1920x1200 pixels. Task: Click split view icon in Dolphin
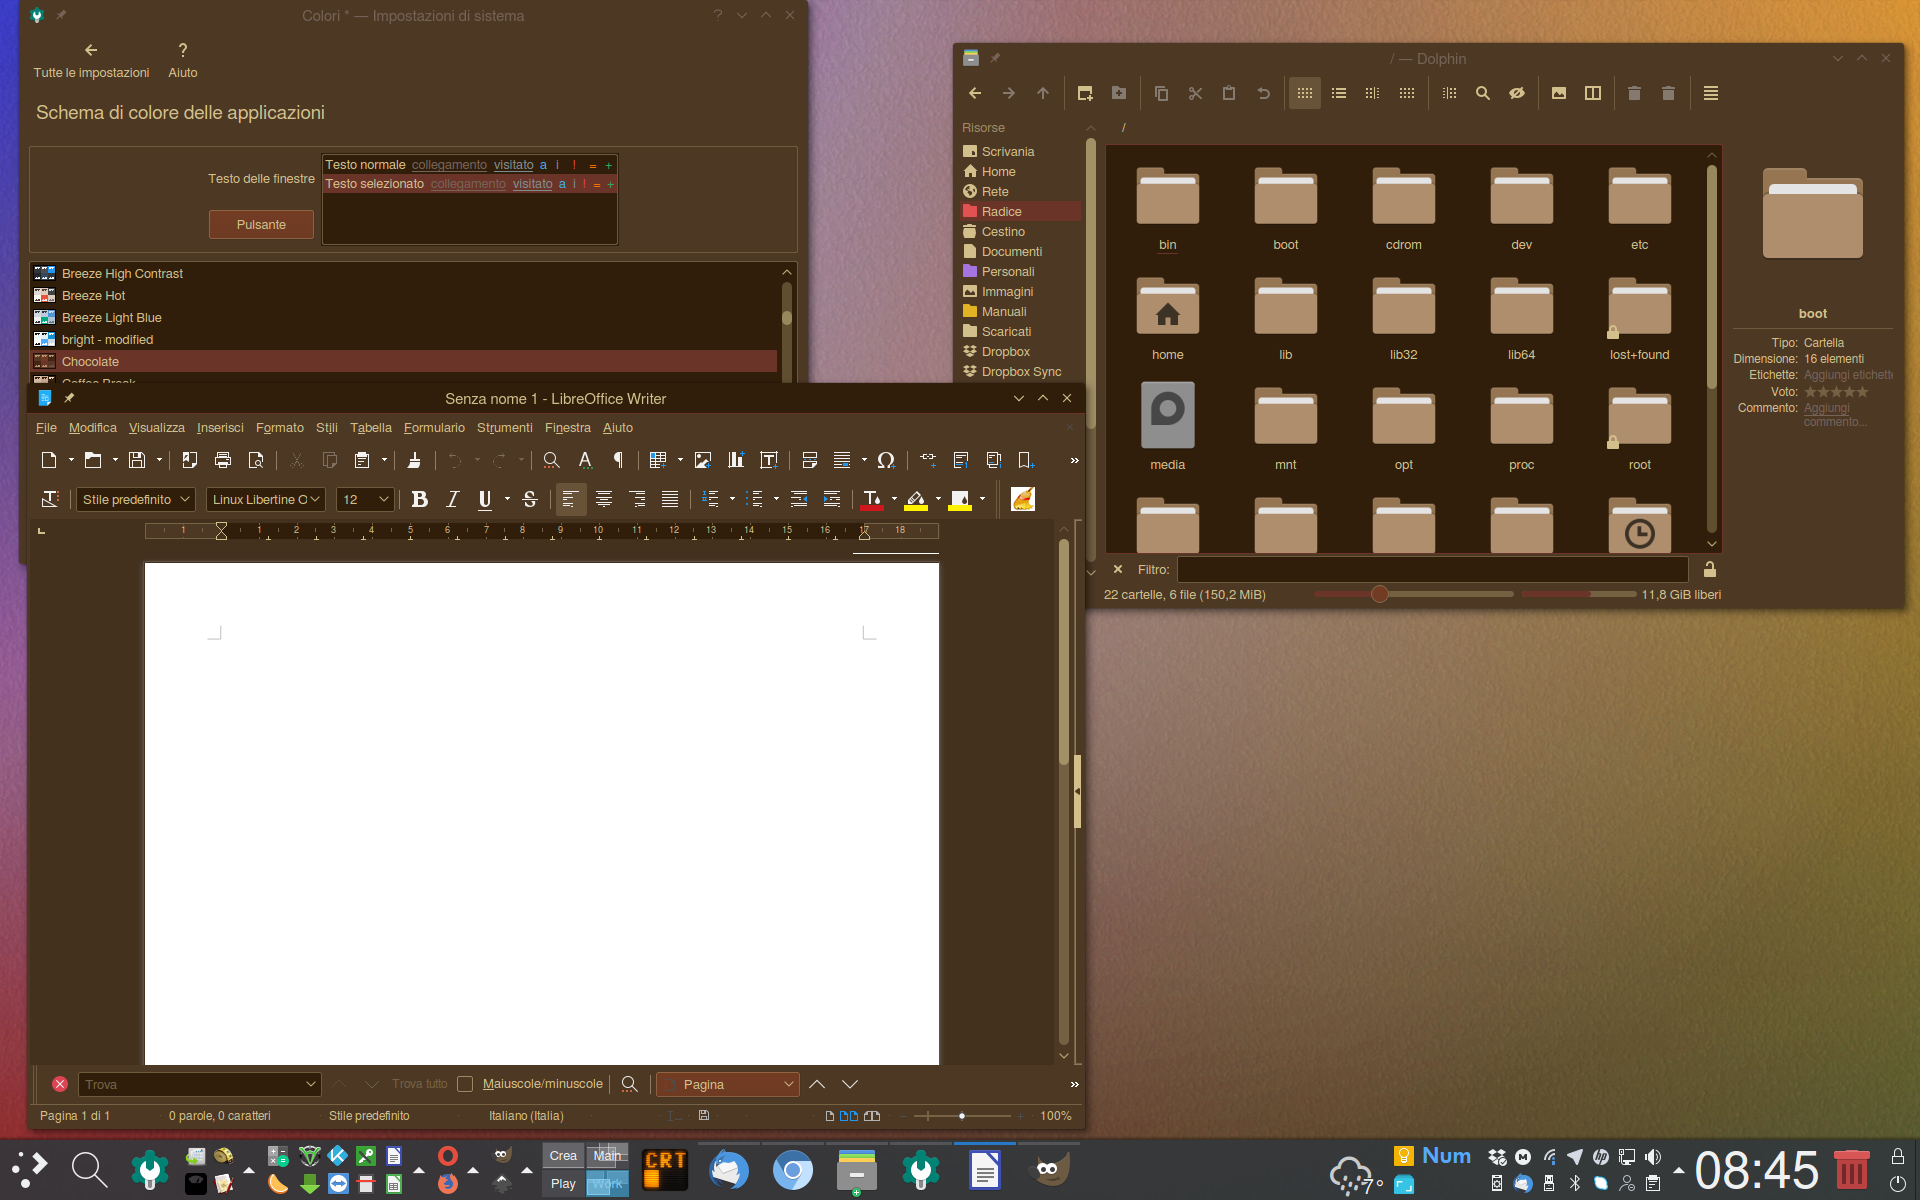click(1593, 93)
